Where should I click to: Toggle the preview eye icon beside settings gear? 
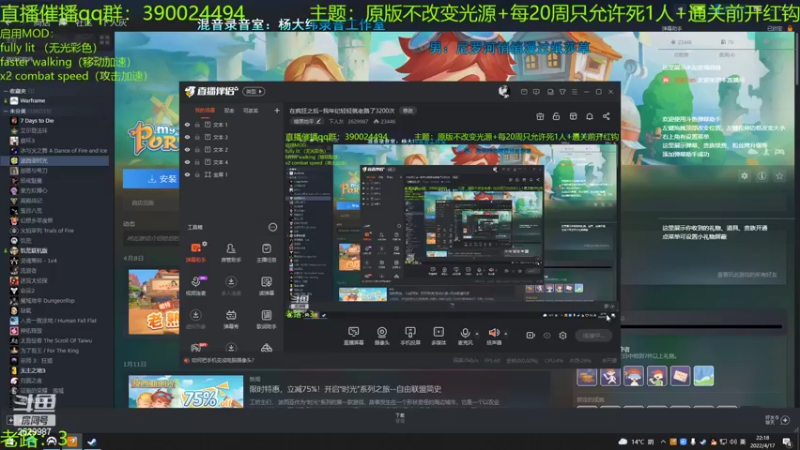tap(547, 335)
